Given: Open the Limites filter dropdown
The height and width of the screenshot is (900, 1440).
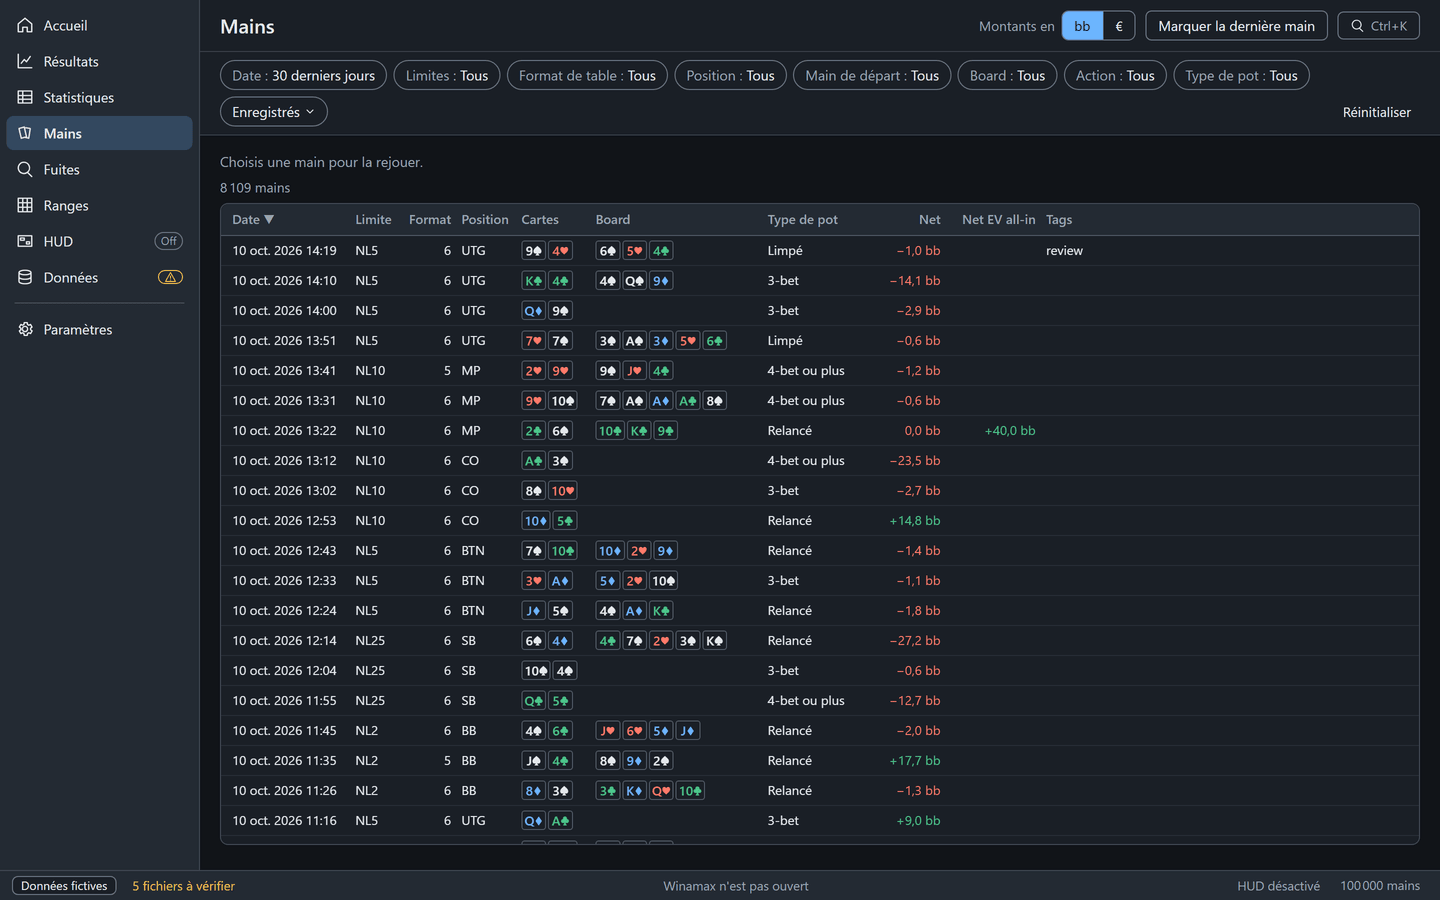Looking at the screenshot, I should pyautogui.click(x=447, y=75).
